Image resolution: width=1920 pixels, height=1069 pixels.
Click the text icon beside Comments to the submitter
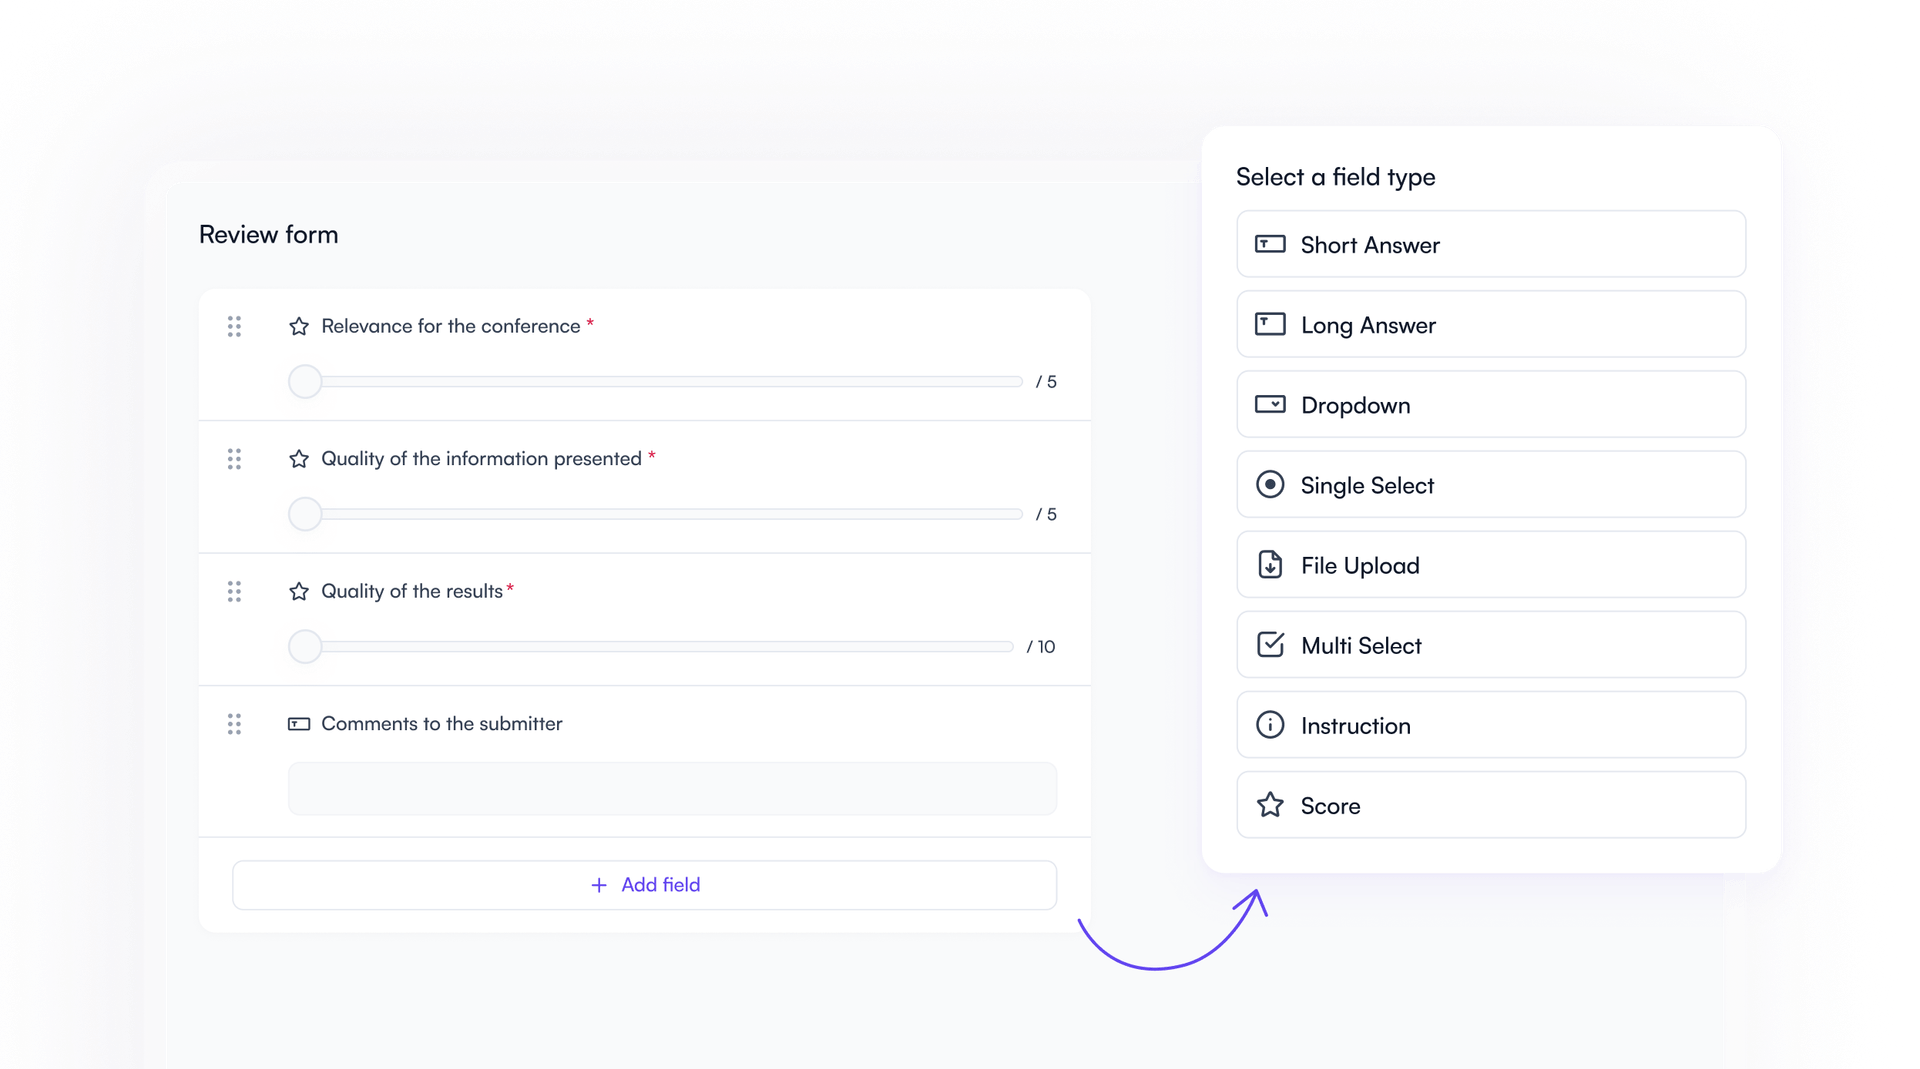[x=299, y=724]
